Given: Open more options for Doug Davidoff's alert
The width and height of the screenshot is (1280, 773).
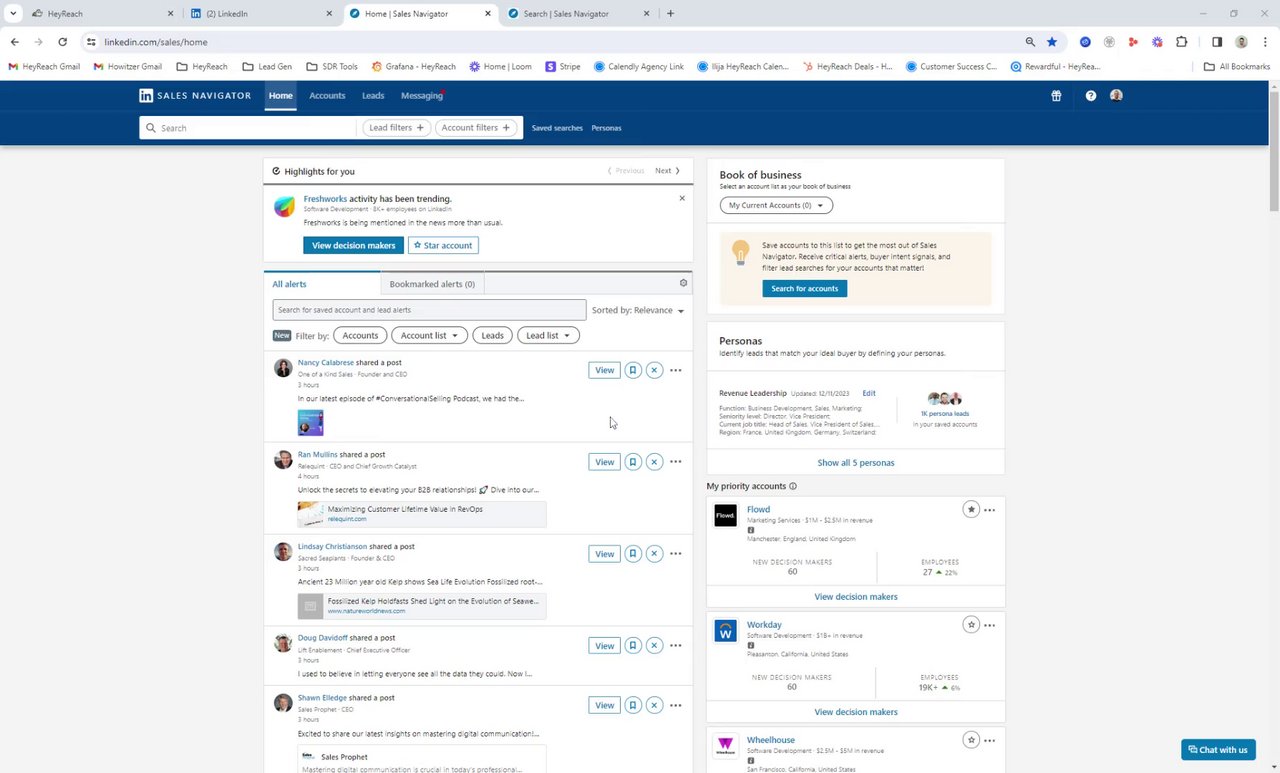Looking at the screenshot, I should 676,646.
